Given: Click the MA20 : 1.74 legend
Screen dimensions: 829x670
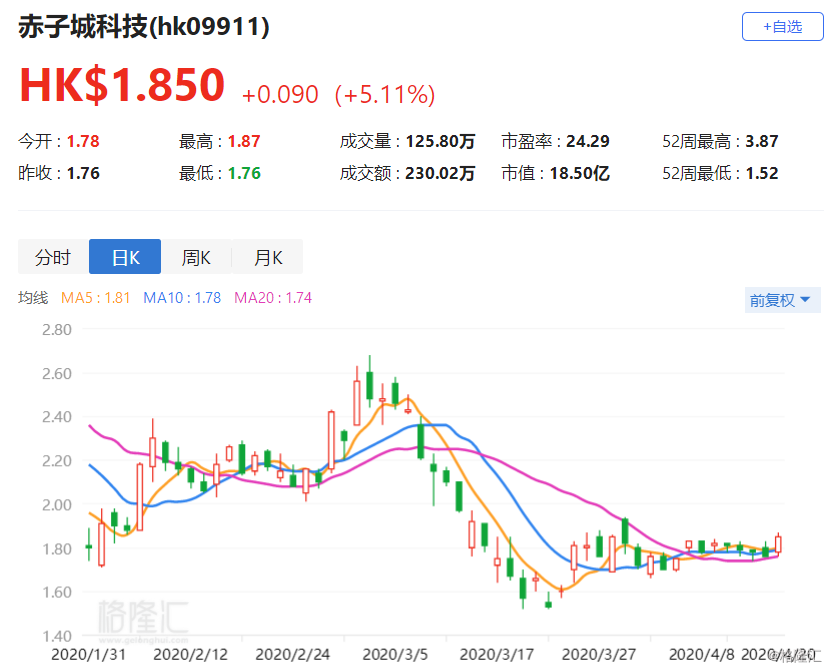Looking at the screenshot, I should (273, 298).
